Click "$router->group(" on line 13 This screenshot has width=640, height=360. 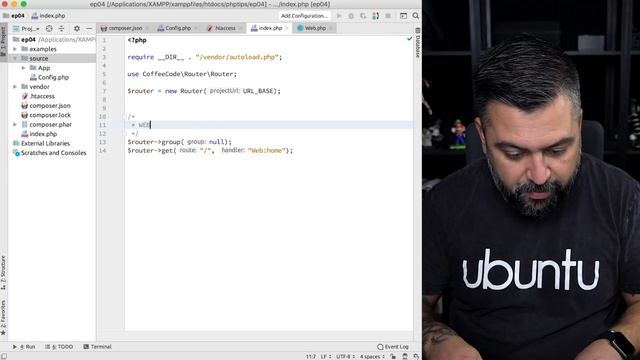pyautogui.click(x=156, y=142)
